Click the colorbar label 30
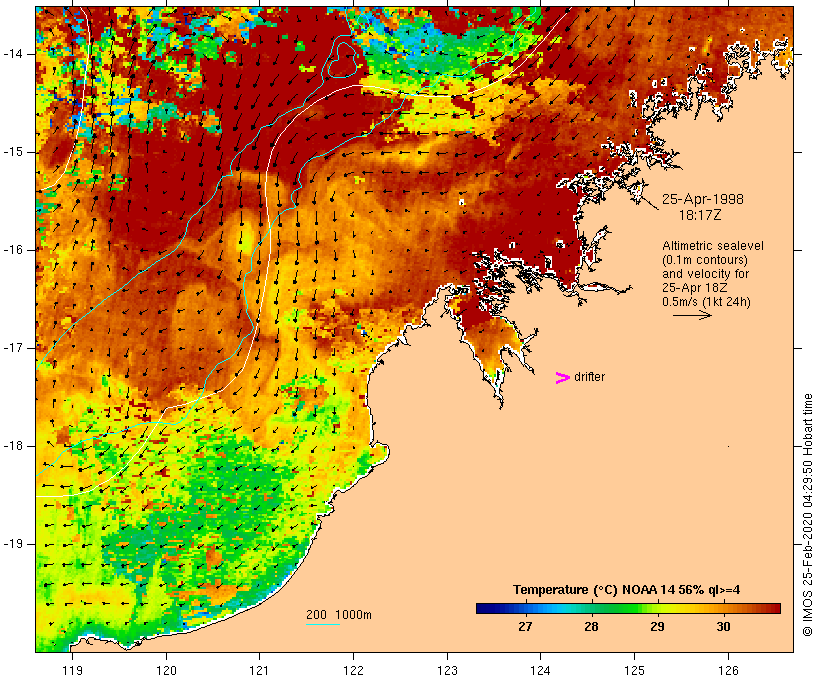The width and height of the screenshot is (820, 680). click(724, 627)
